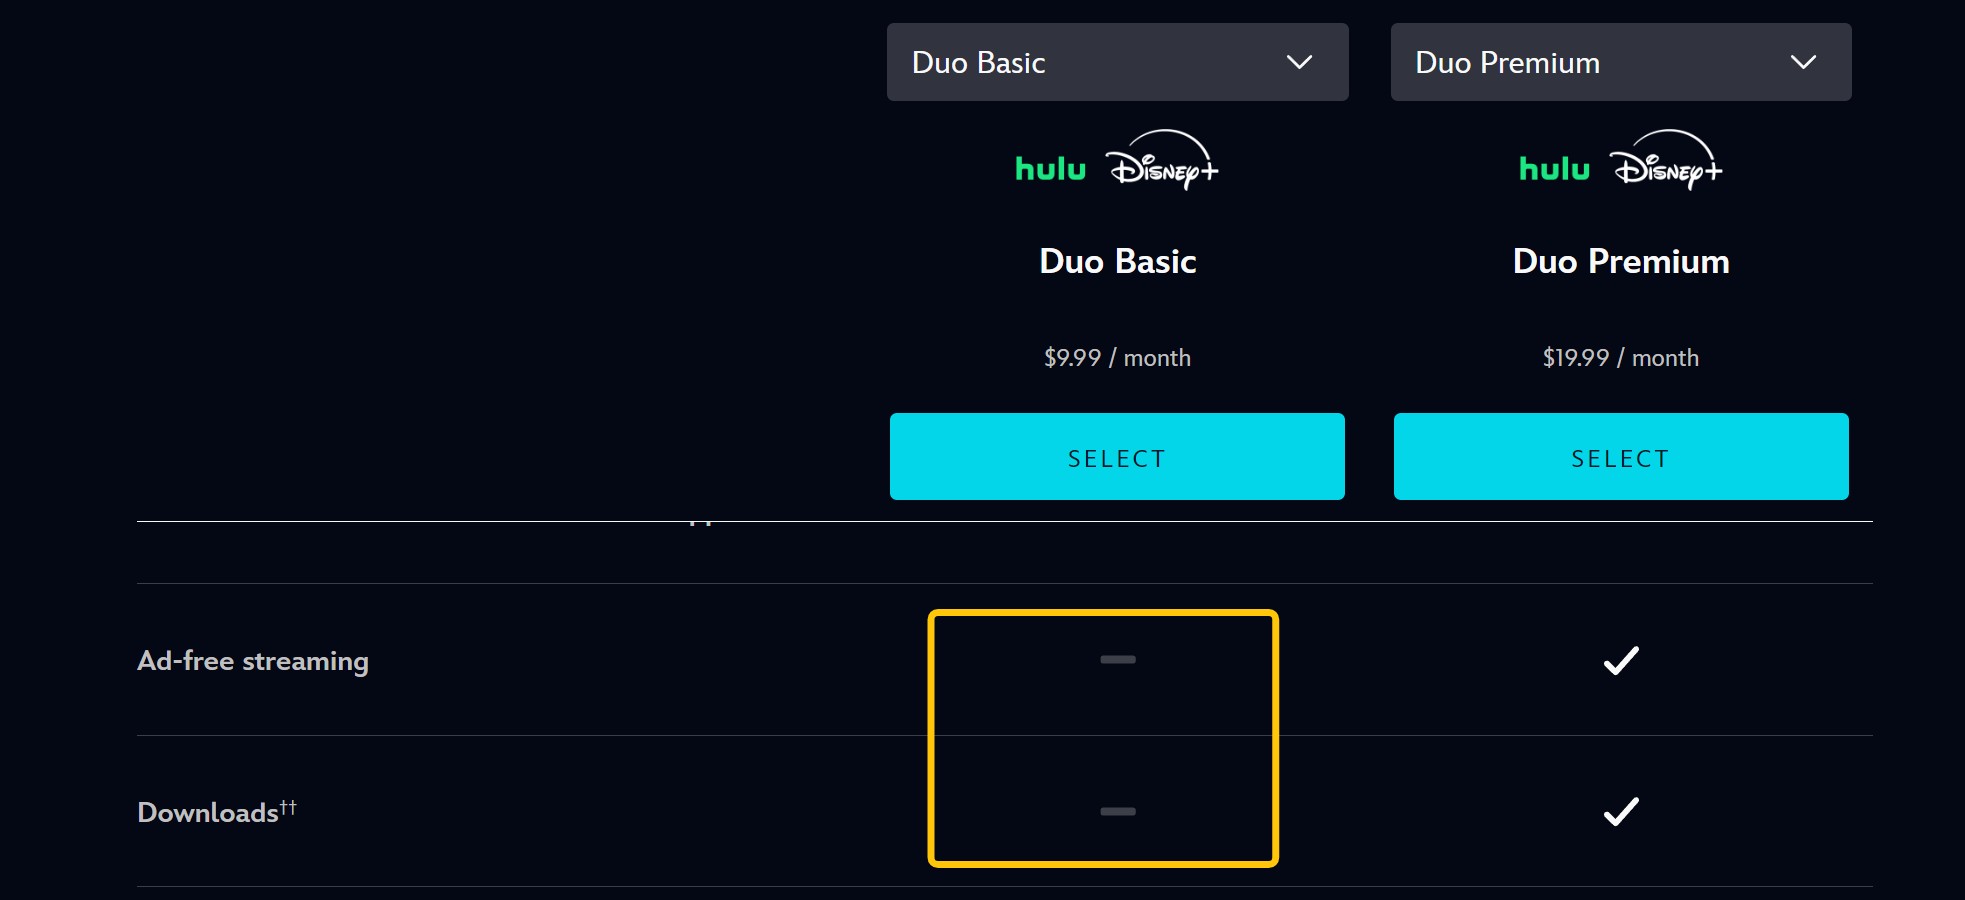
Task: Click the $9.99 / month price
Action: coord(1117,358)
